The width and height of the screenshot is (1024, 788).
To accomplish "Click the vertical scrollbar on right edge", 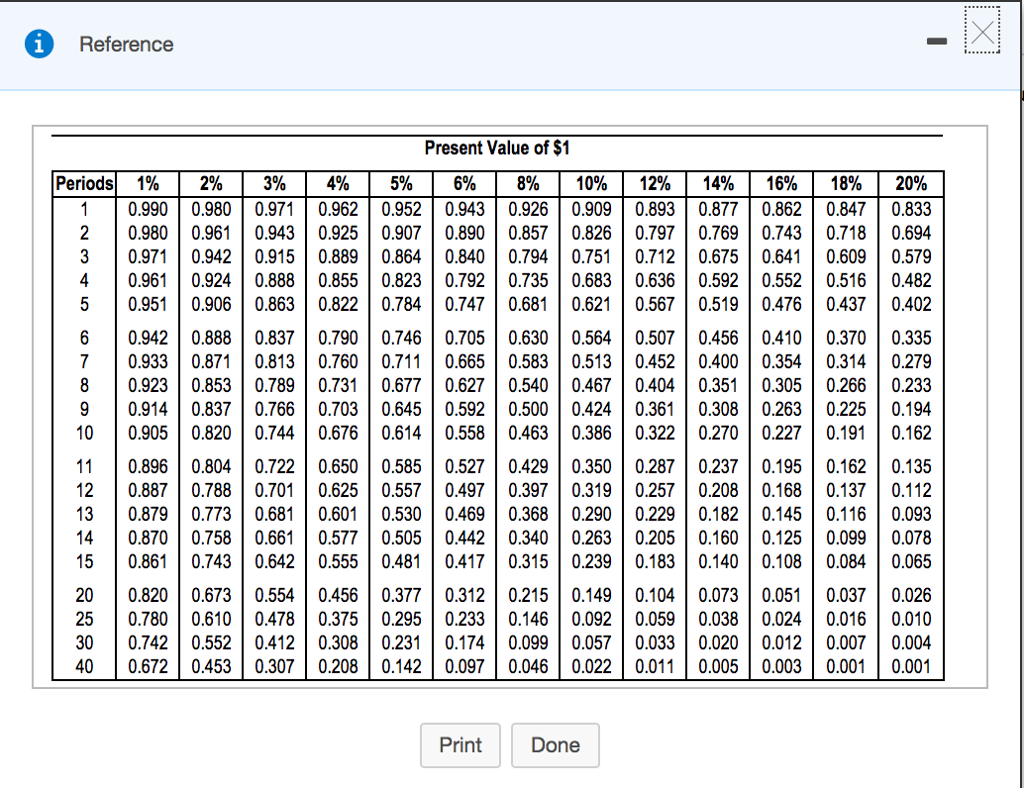I will (1020, 400).
